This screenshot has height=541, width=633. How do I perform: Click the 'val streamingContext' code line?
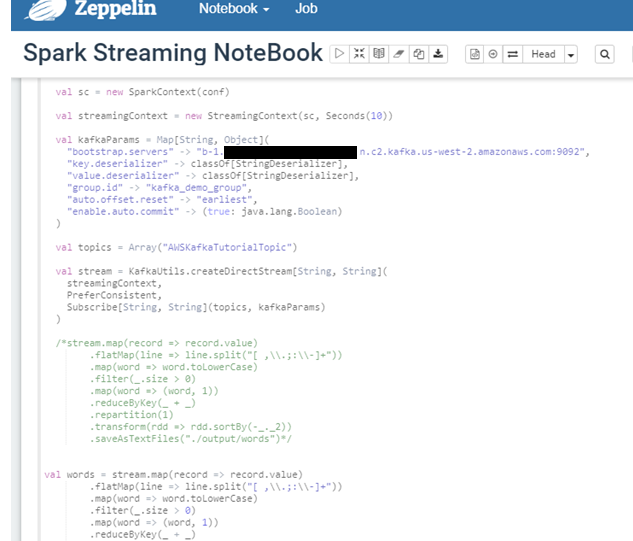(224, 116)
